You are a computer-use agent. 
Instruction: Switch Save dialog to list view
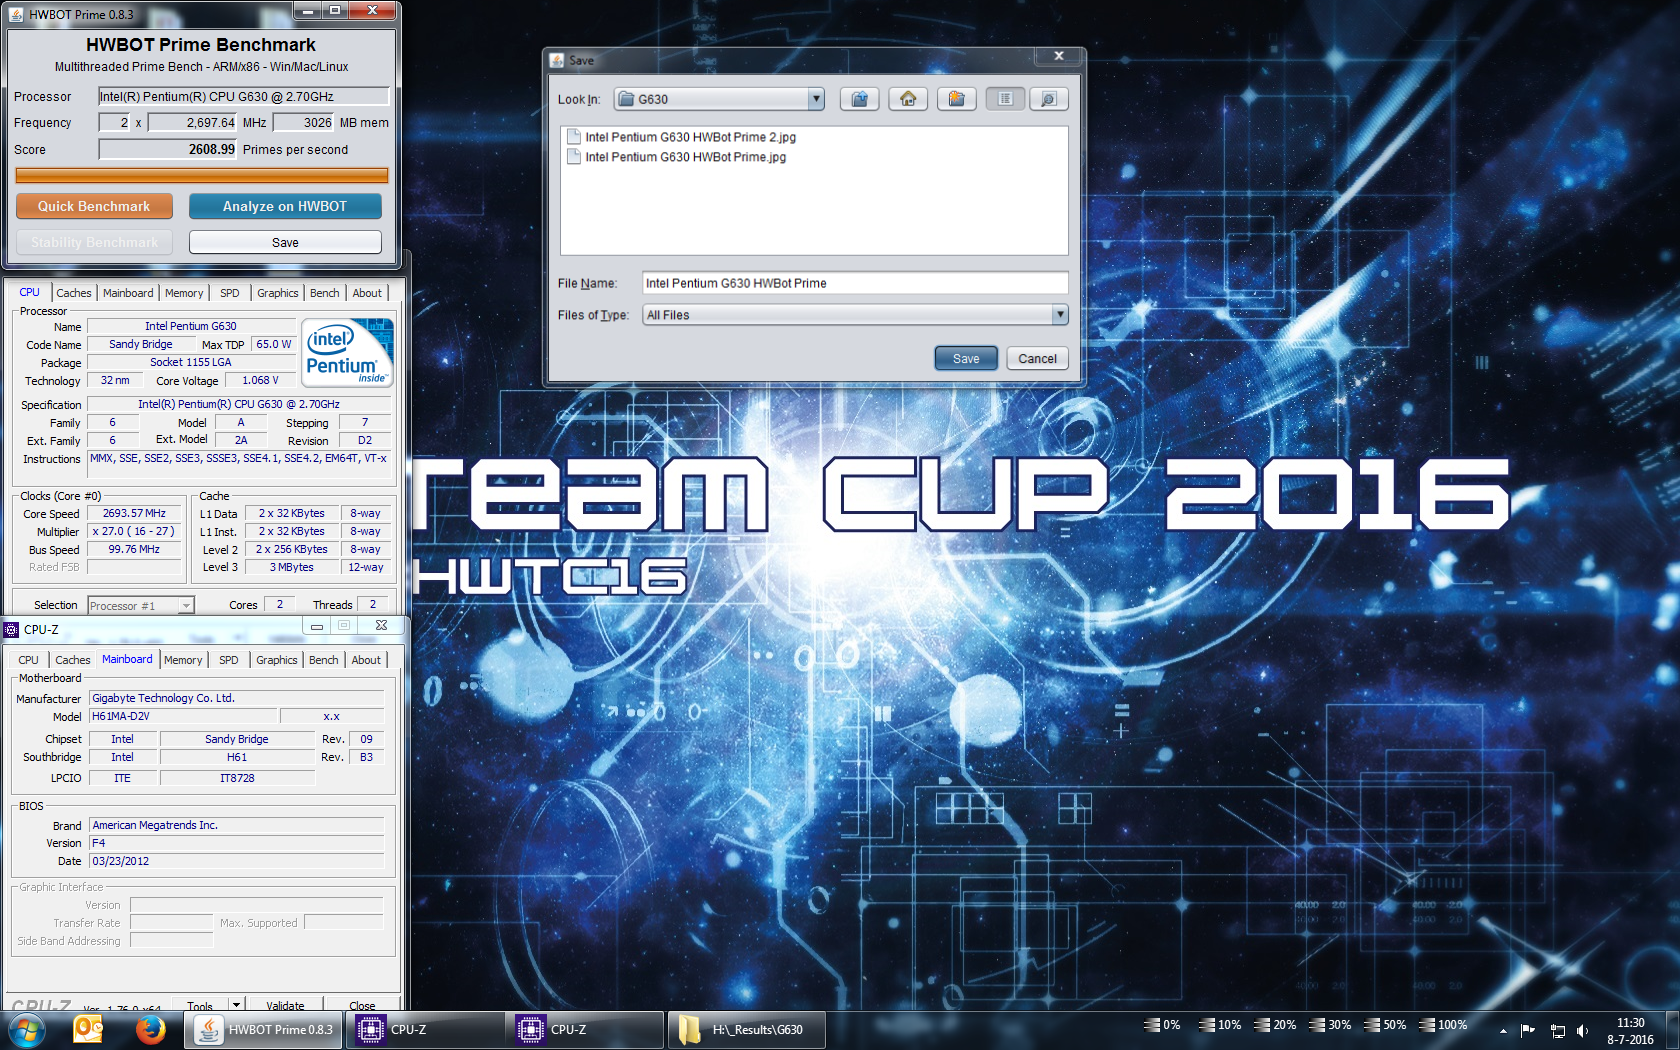tap(1005, 99)
